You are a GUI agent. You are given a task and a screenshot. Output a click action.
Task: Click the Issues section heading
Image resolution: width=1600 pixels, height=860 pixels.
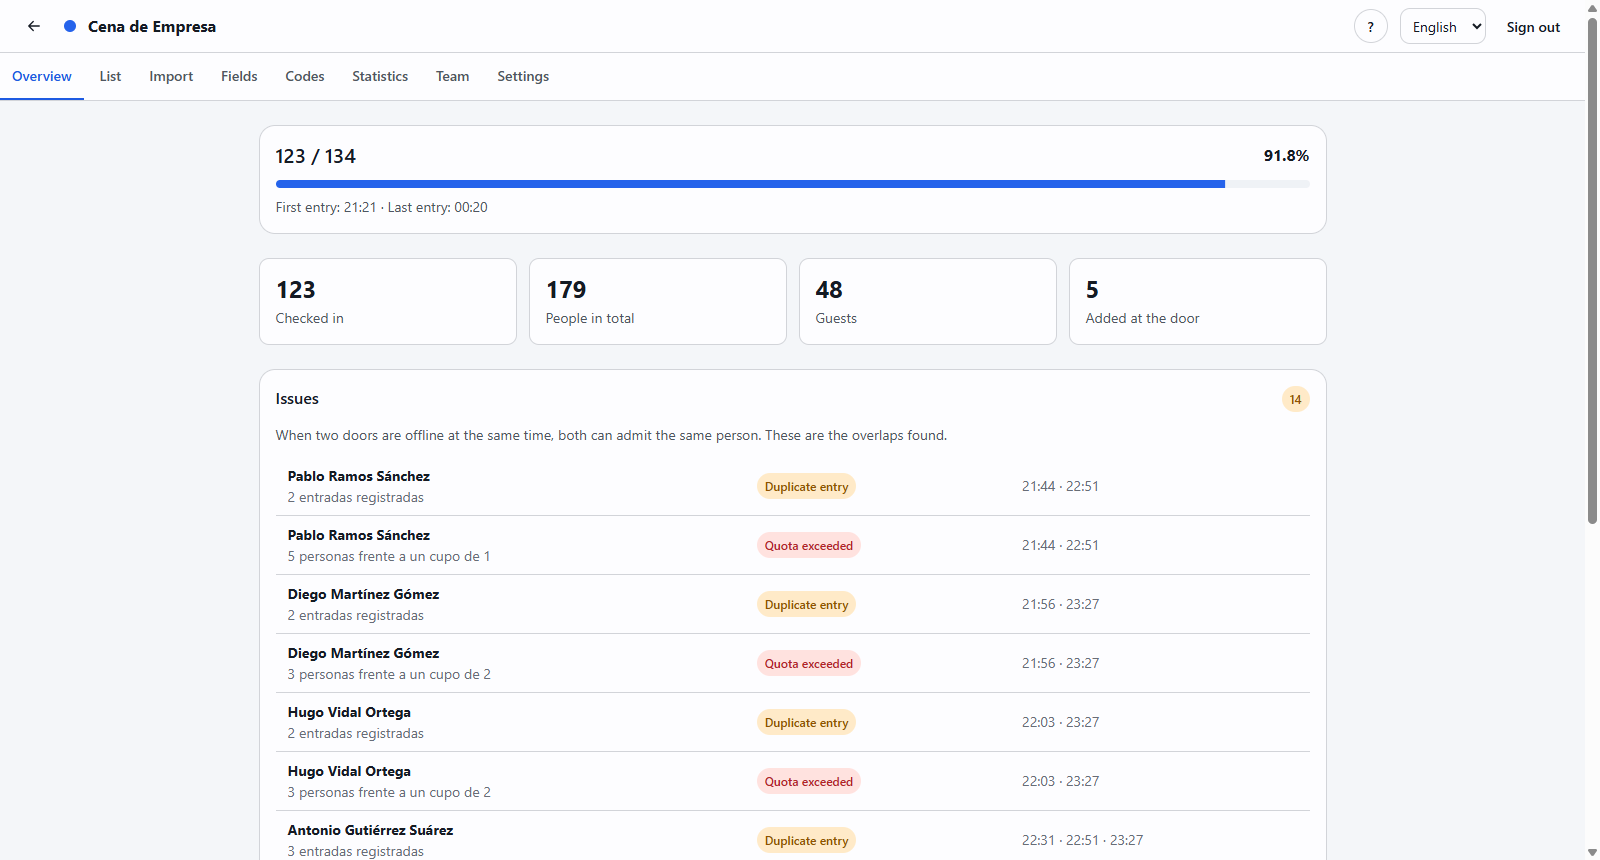(x=297, y=399)
